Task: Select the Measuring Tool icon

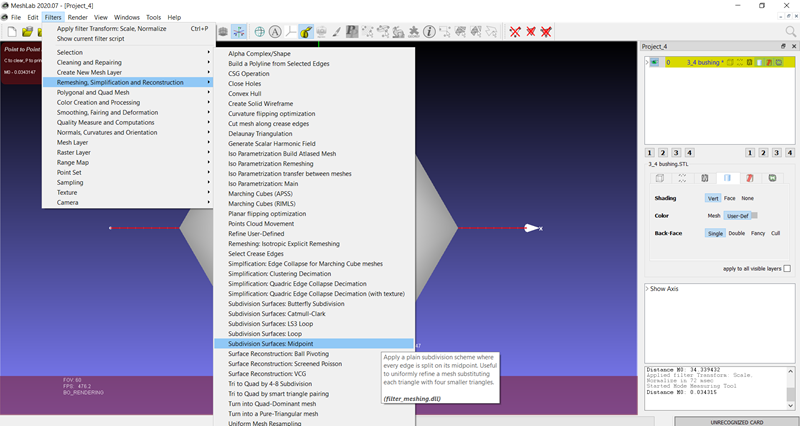Action: tap(306, 32)
